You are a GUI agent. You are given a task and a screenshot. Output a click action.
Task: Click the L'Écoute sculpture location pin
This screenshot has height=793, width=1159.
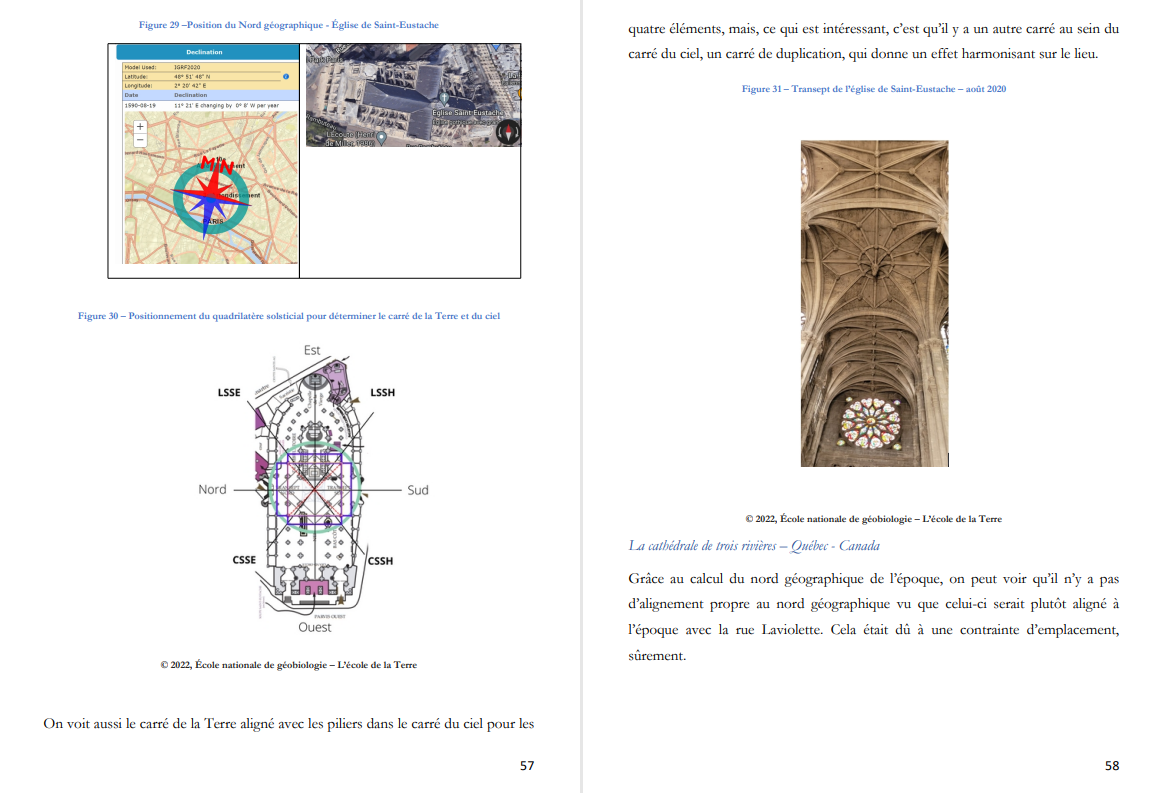381,137
